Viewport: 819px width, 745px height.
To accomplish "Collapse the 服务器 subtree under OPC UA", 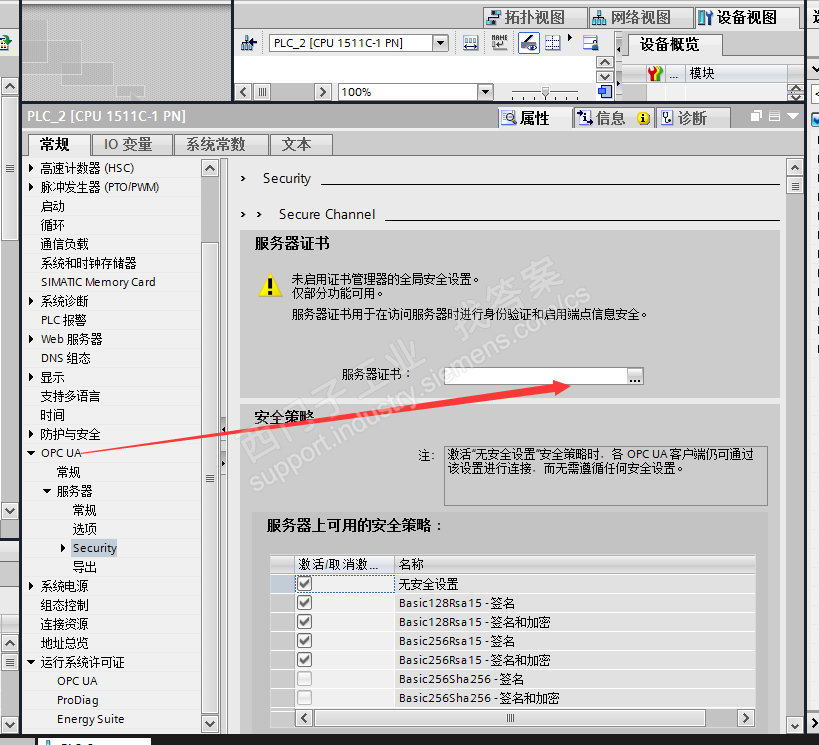I will (47, 491).
